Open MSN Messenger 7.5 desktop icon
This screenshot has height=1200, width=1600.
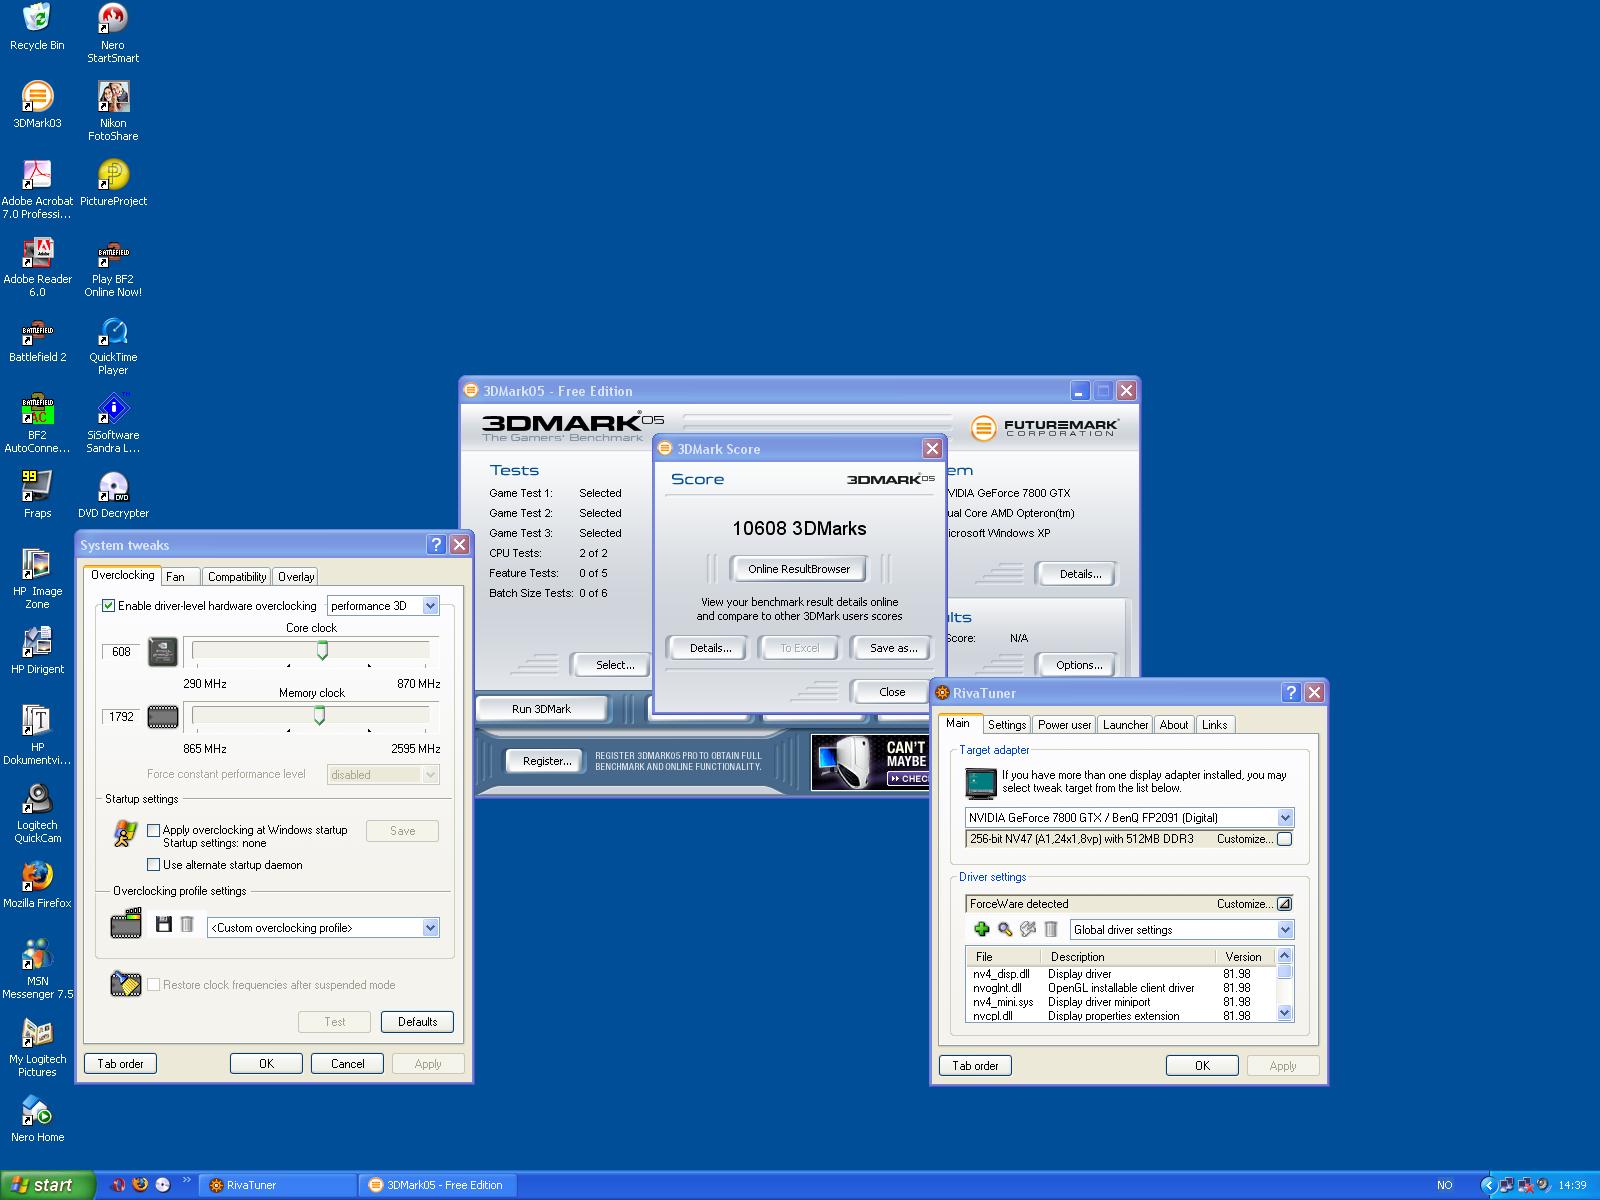click(37, 968)
